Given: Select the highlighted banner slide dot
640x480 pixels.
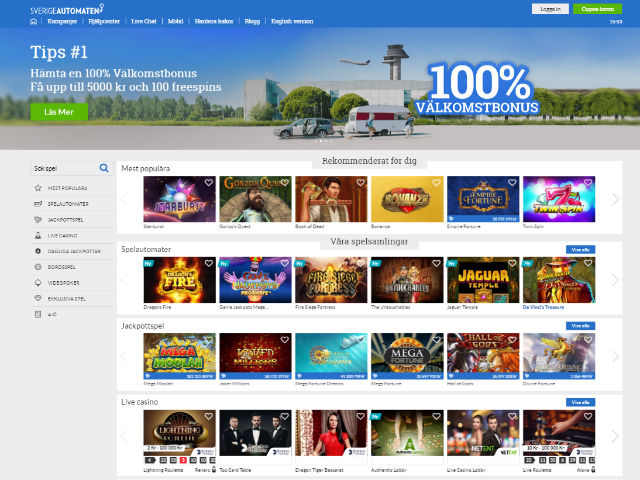Looking at the screenshot, I should 321,141.
